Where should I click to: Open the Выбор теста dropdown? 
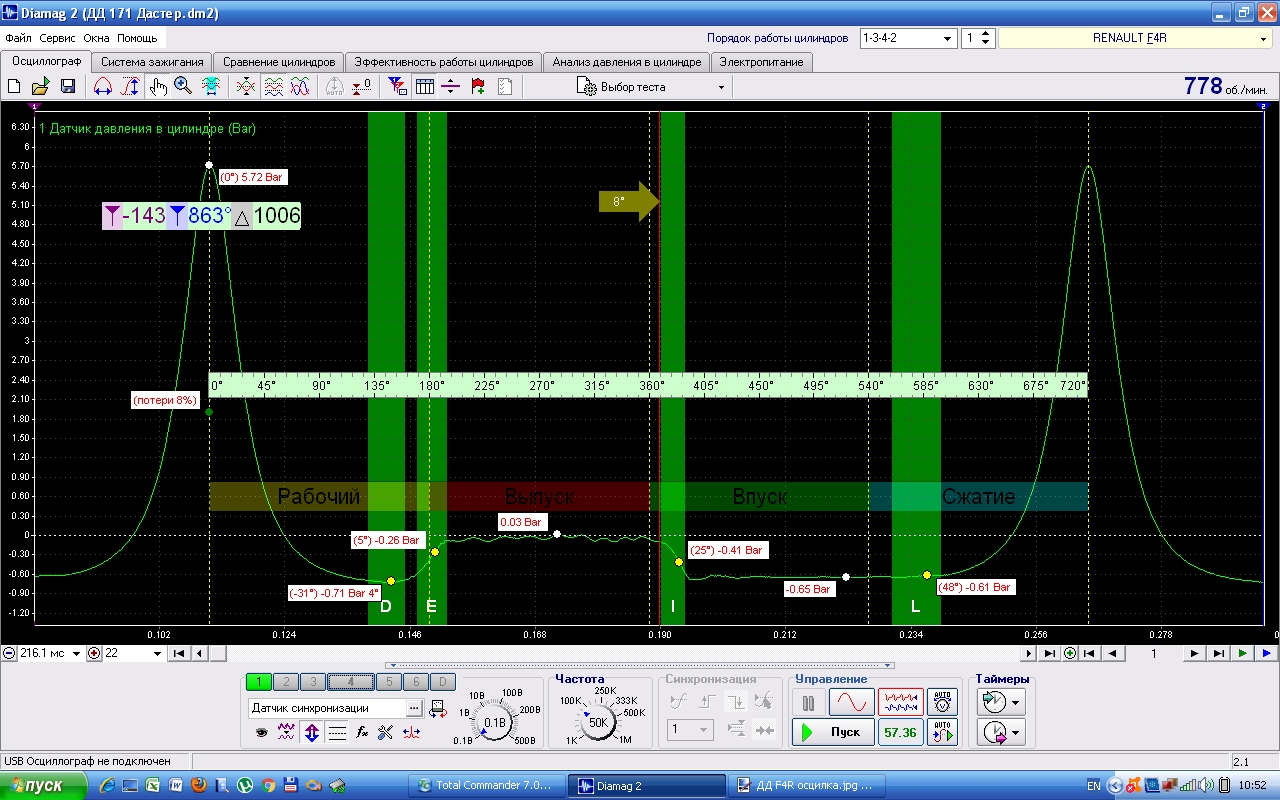pos(720,87)
